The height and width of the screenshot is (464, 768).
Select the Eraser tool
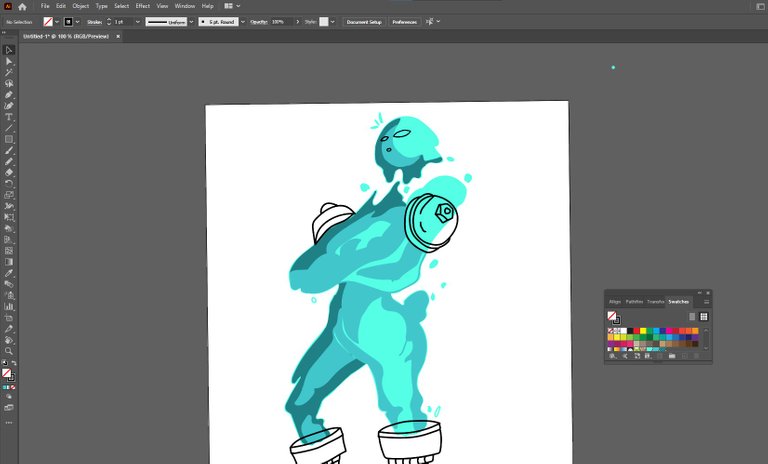click(9, 172)
